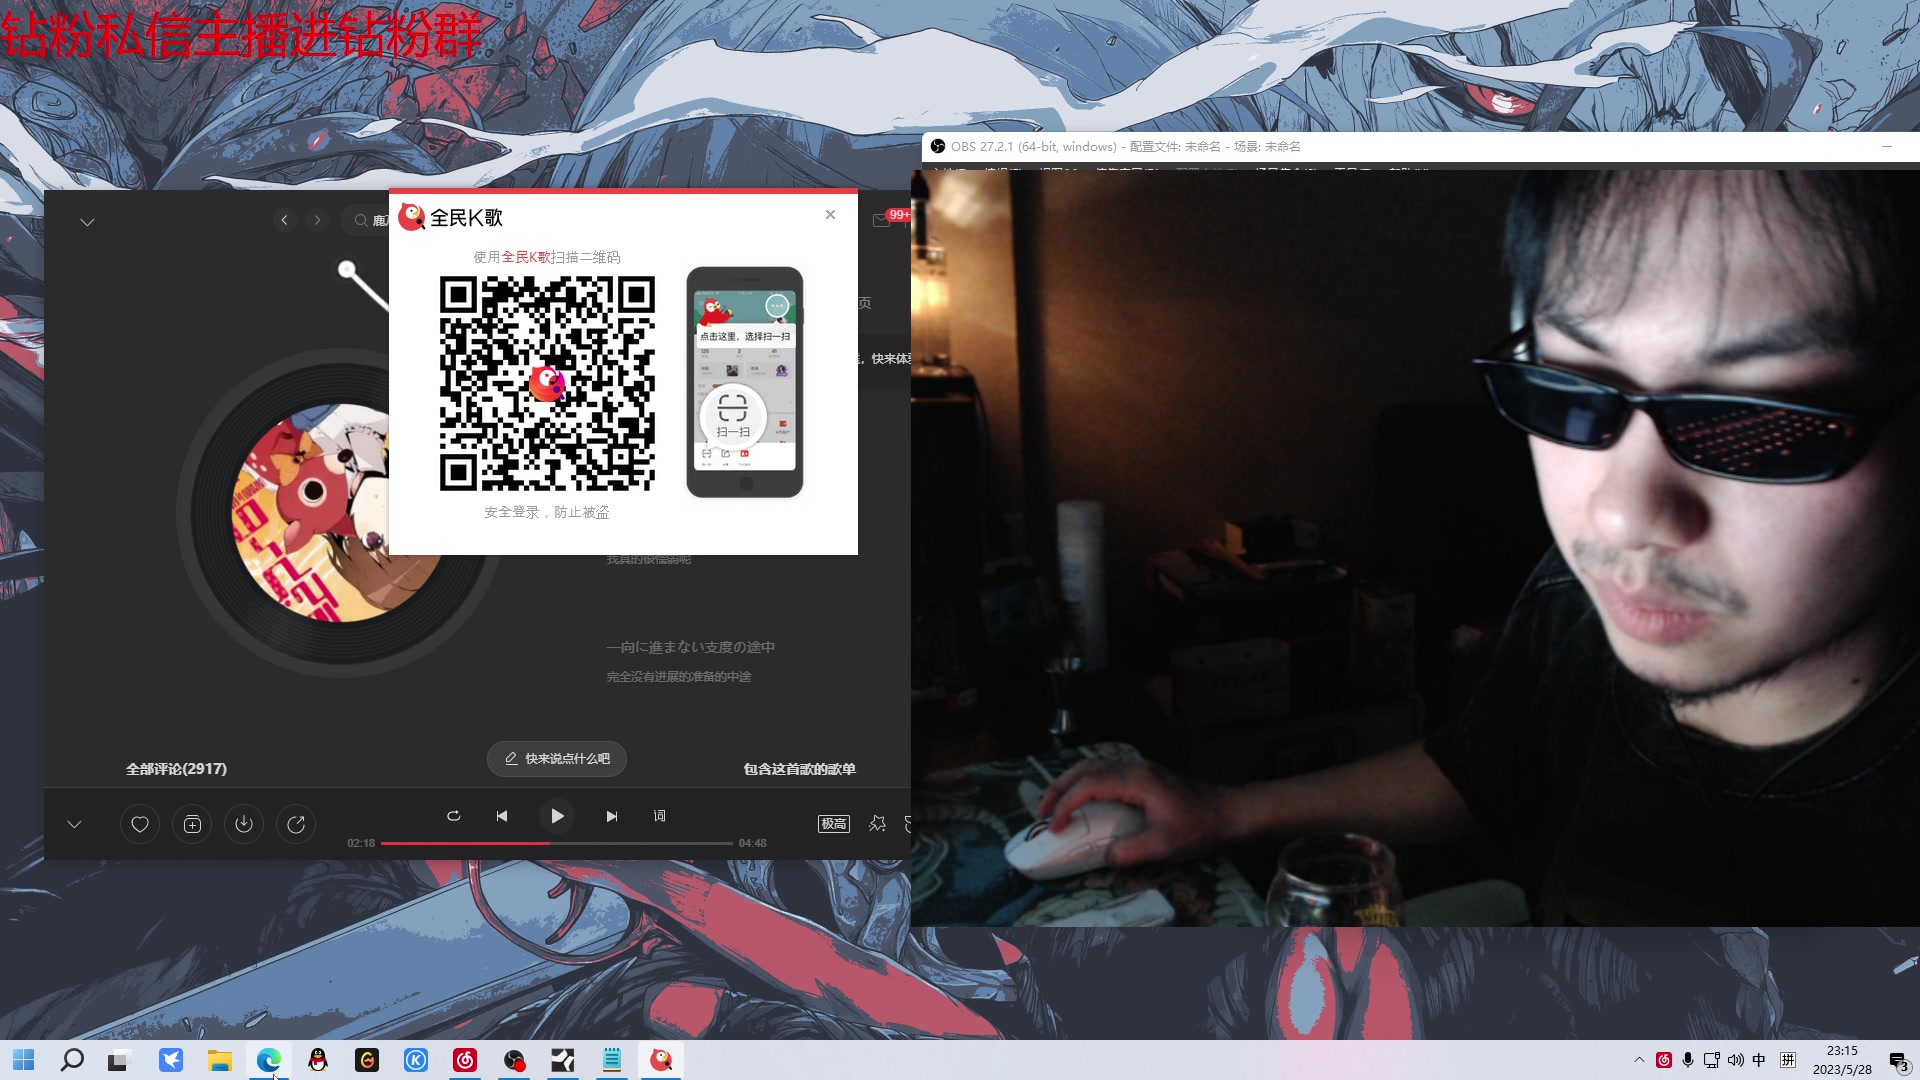Open the mail messages icon with 99+ badge

[882, 220]
